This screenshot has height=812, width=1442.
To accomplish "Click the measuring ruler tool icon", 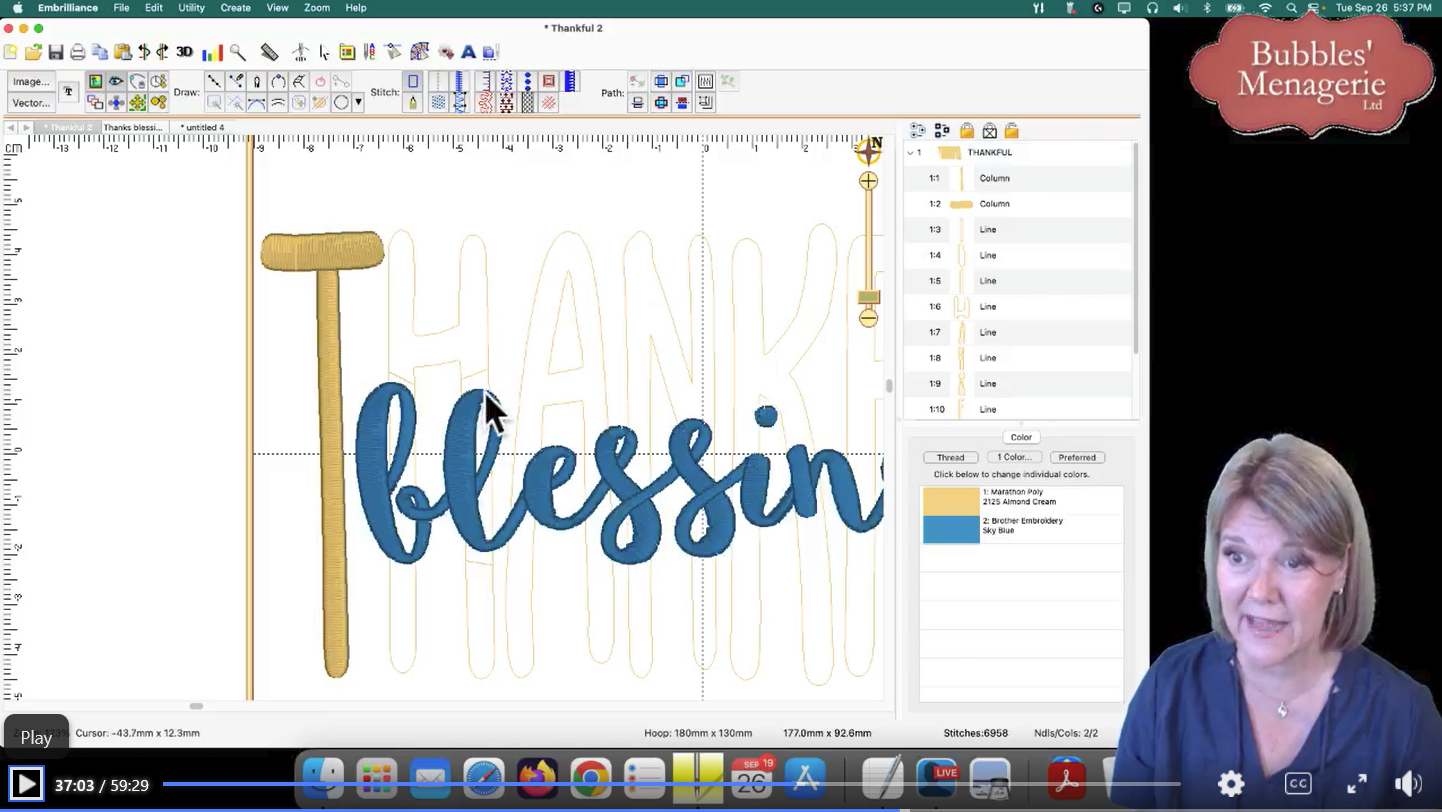I will coord(270,51).
